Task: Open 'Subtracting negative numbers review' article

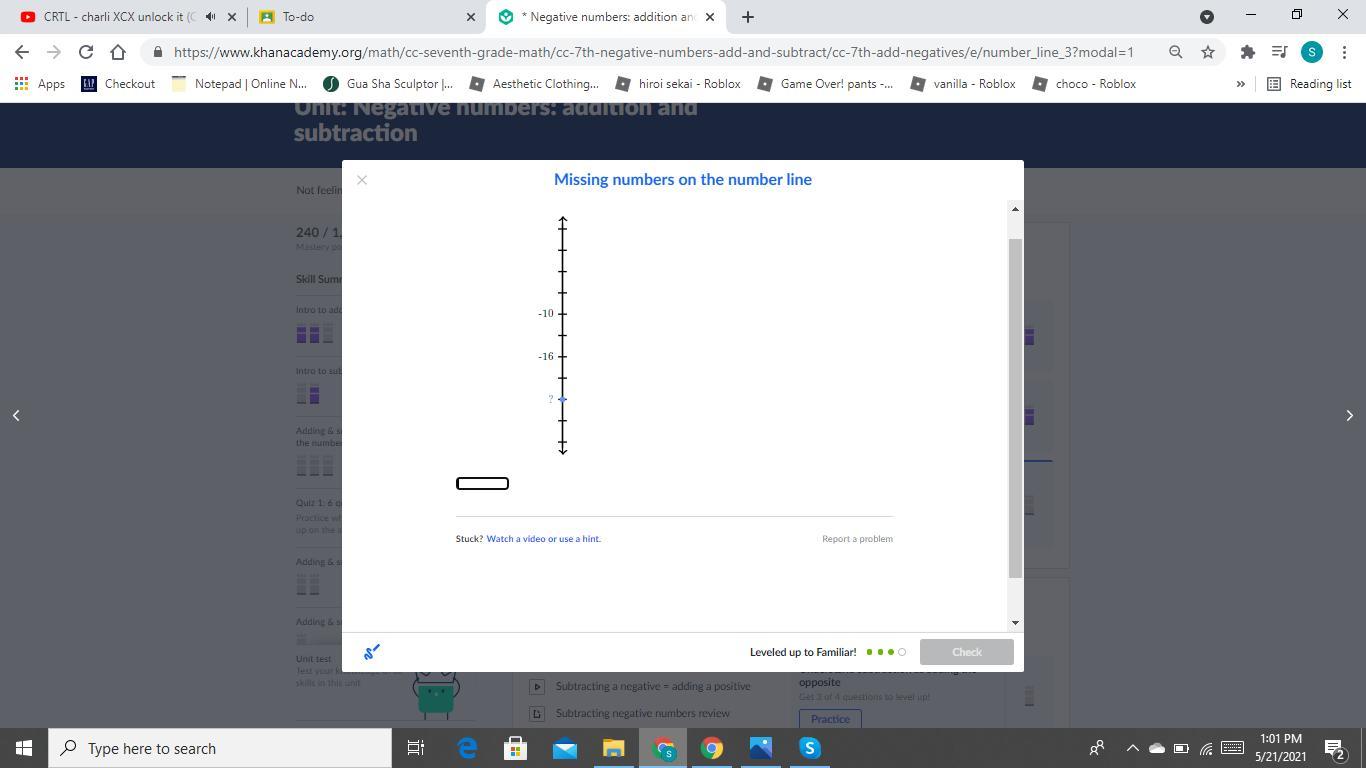Action: [643, 713]
